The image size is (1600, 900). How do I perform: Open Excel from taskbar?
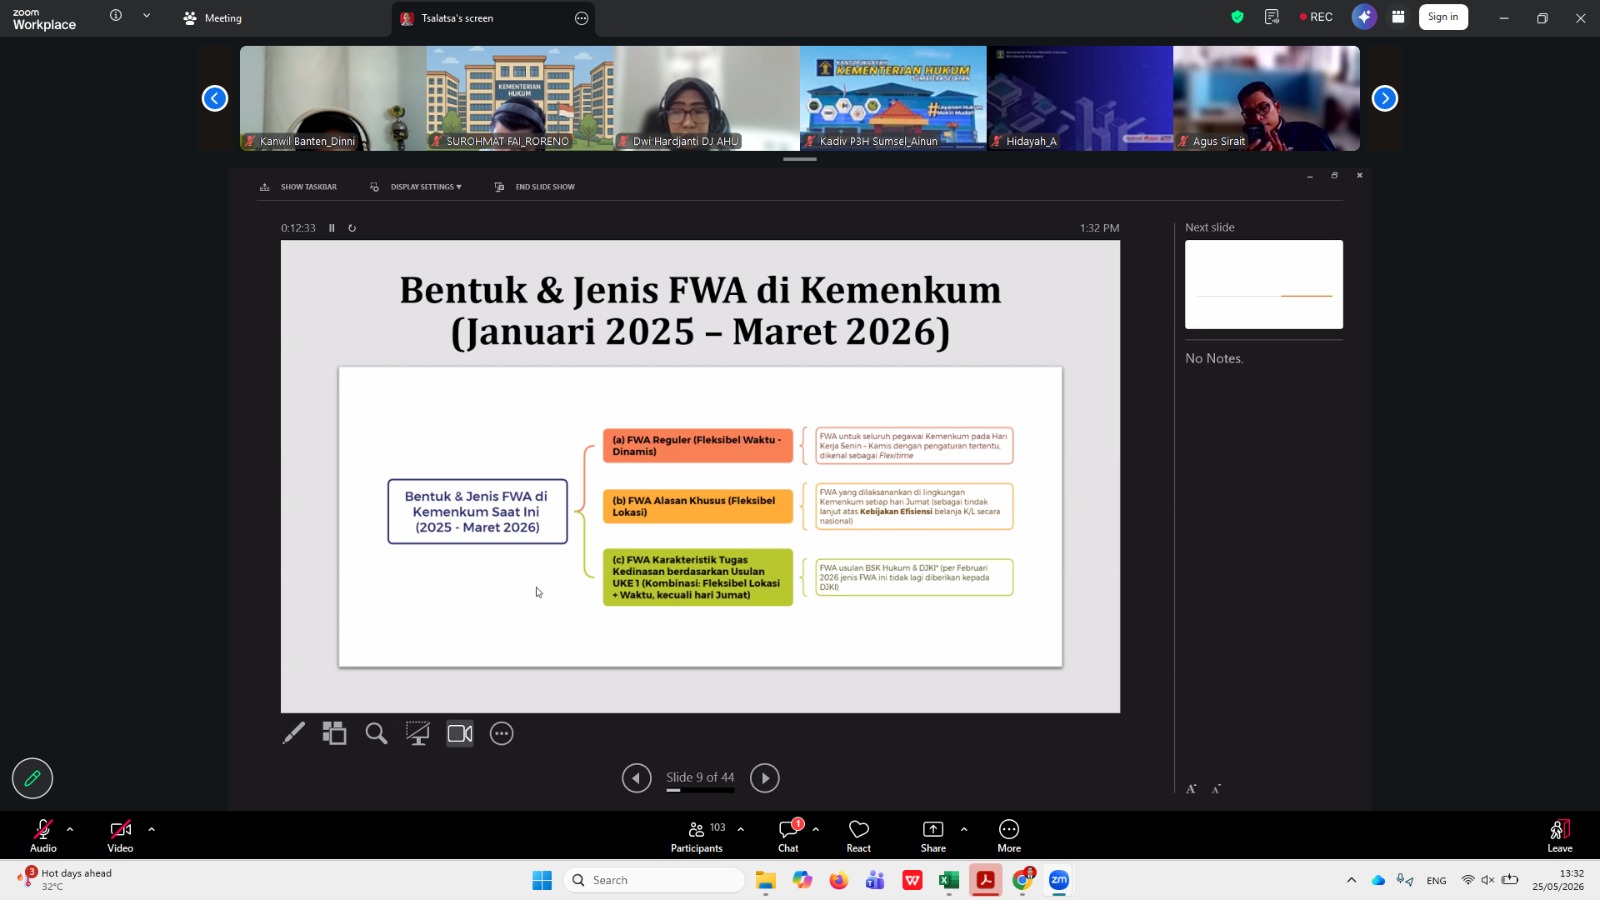949,880
